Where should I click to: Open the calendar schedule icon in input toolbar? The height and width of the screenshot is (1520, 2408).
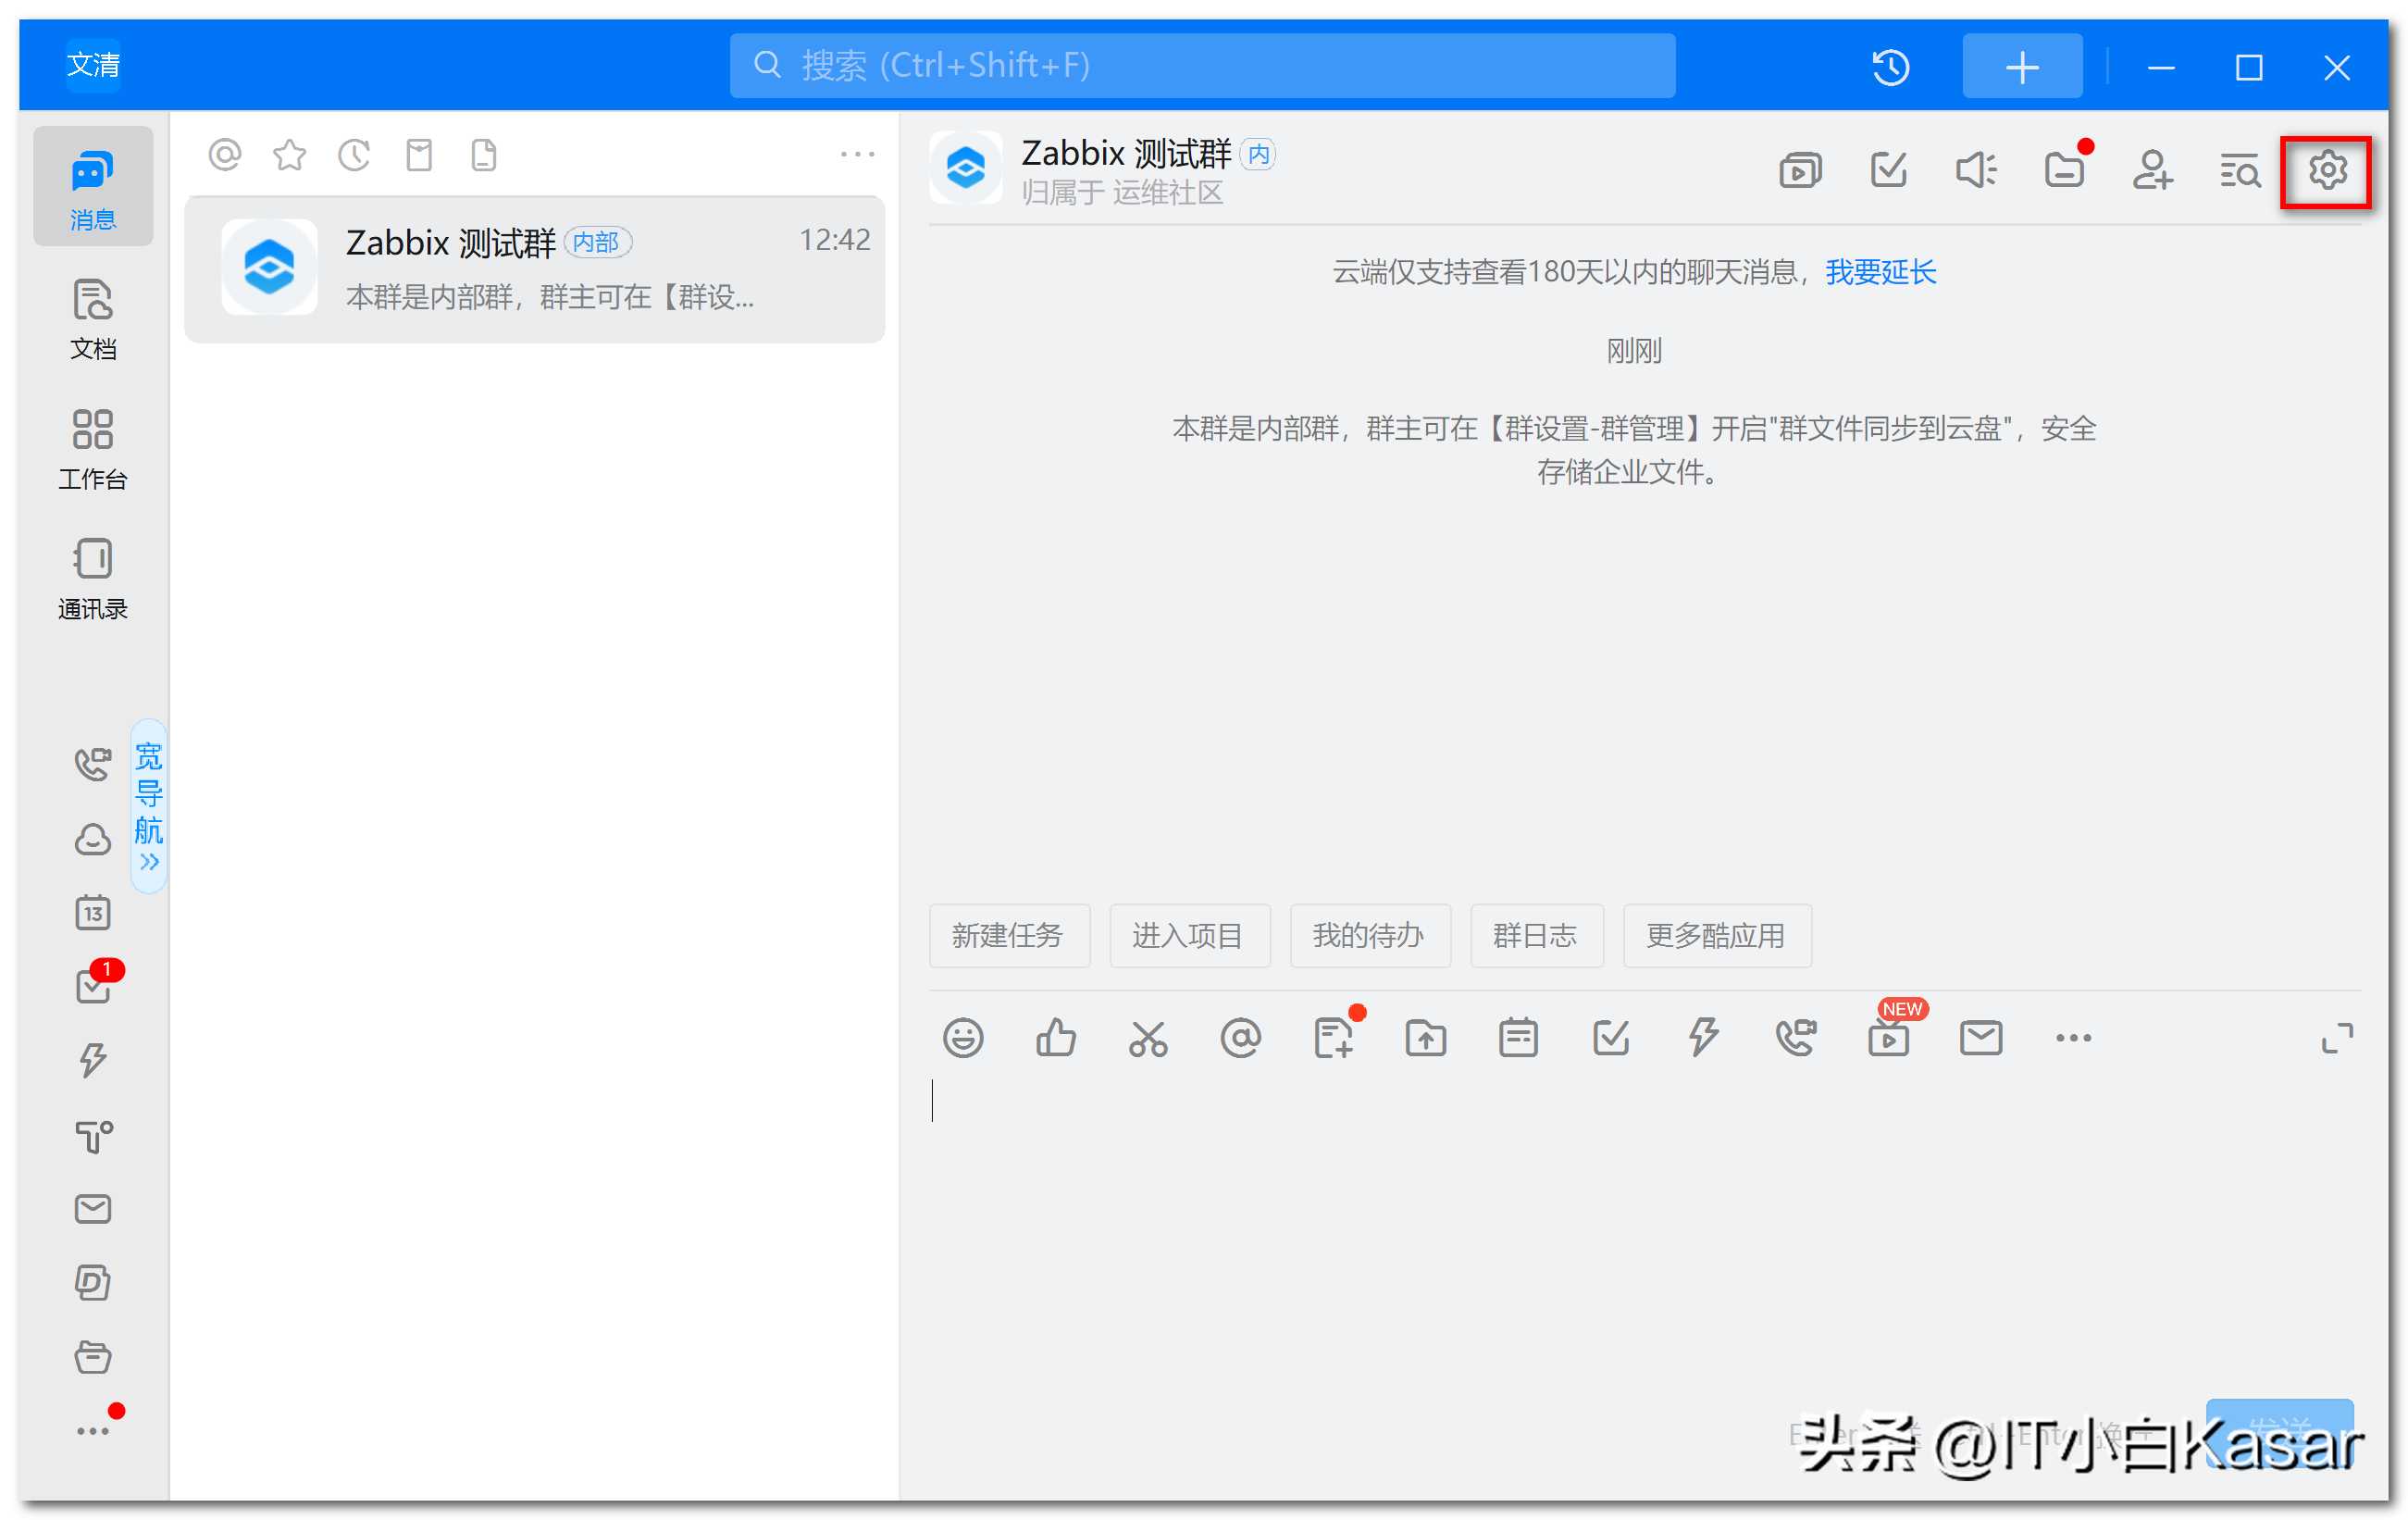pos(1519,1038)
